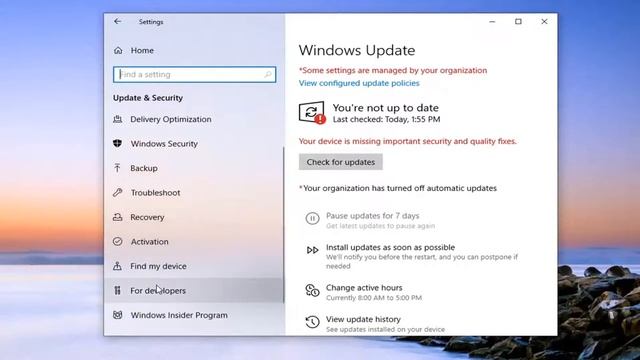Click the Windows Insider Program icon
640x360 pixels.
pyautogui.click(x=118, y=315)
